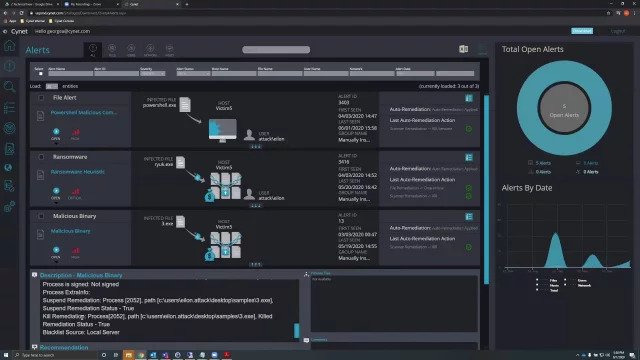640x360 pixels.
Task: Export alerts using the Excel icon
Action: 463,49
